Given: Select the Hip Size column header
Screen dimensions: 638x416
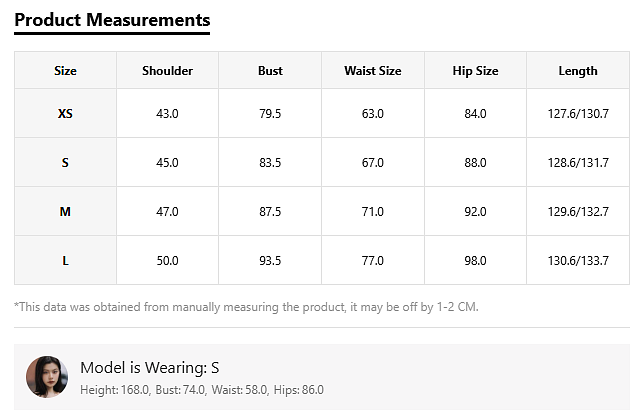Looking at the screenshot, I should click(475, 71).
